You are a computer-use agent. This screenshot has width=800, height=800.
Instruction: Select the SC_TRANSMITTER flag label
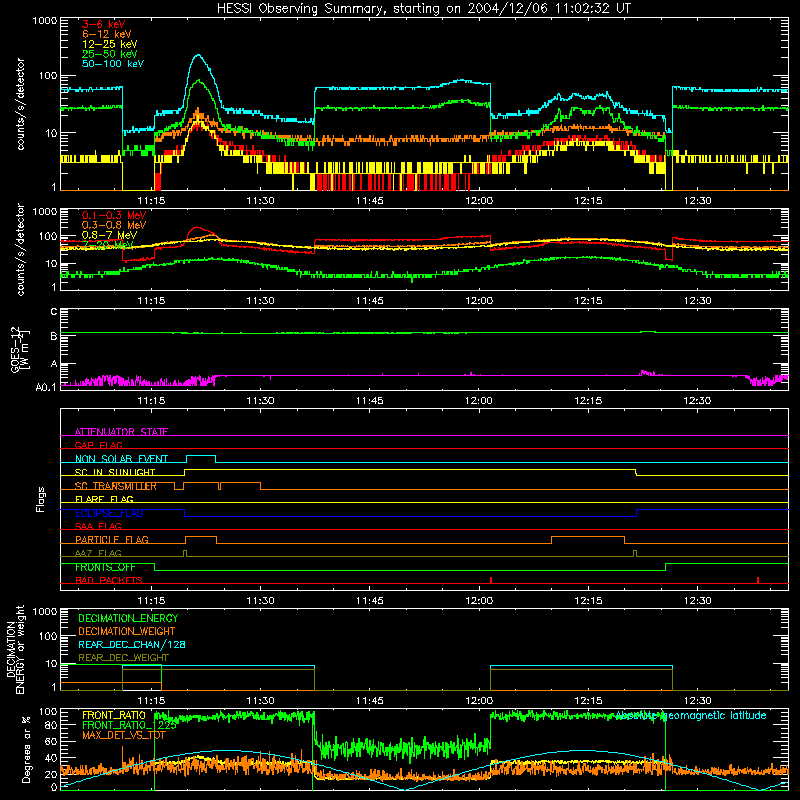point(116,486)
